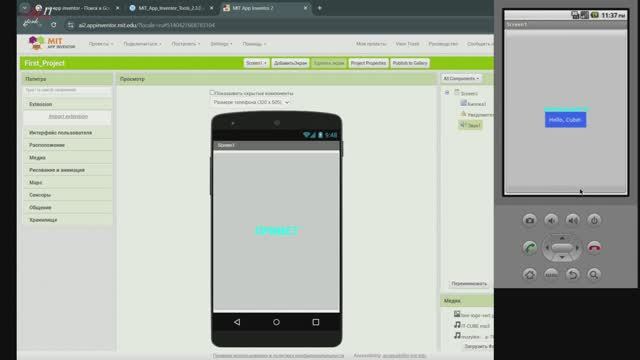Open the Помощь menu

[x=254, y=44]
